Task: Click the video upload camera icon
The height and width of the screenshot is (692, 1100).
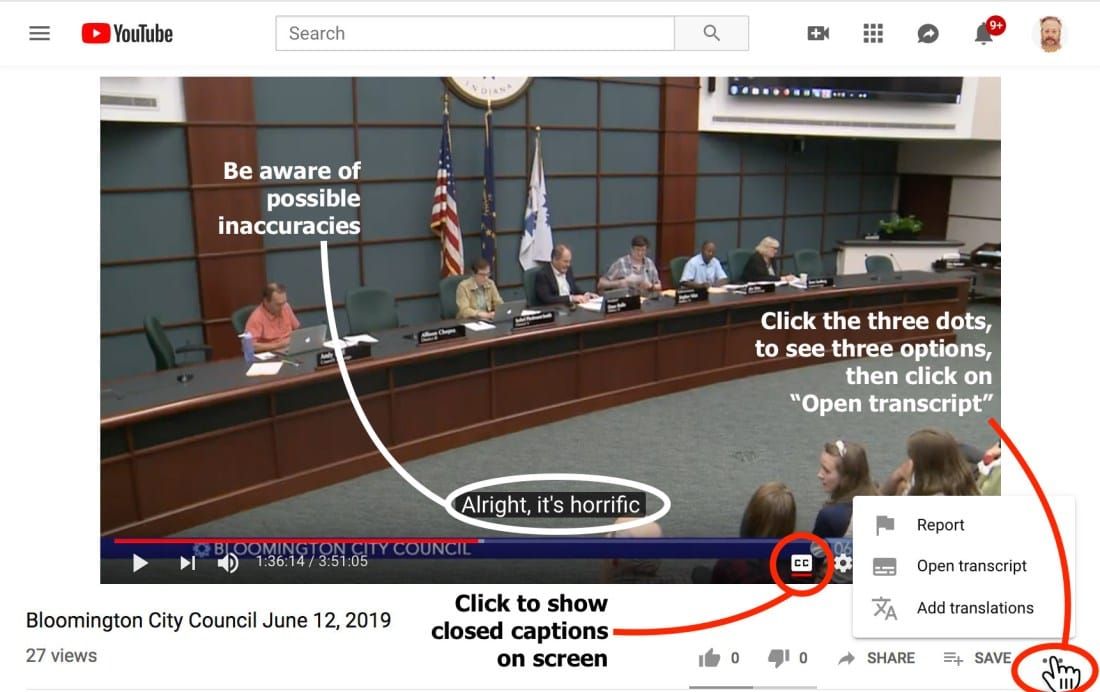Action: click(818, 32)
